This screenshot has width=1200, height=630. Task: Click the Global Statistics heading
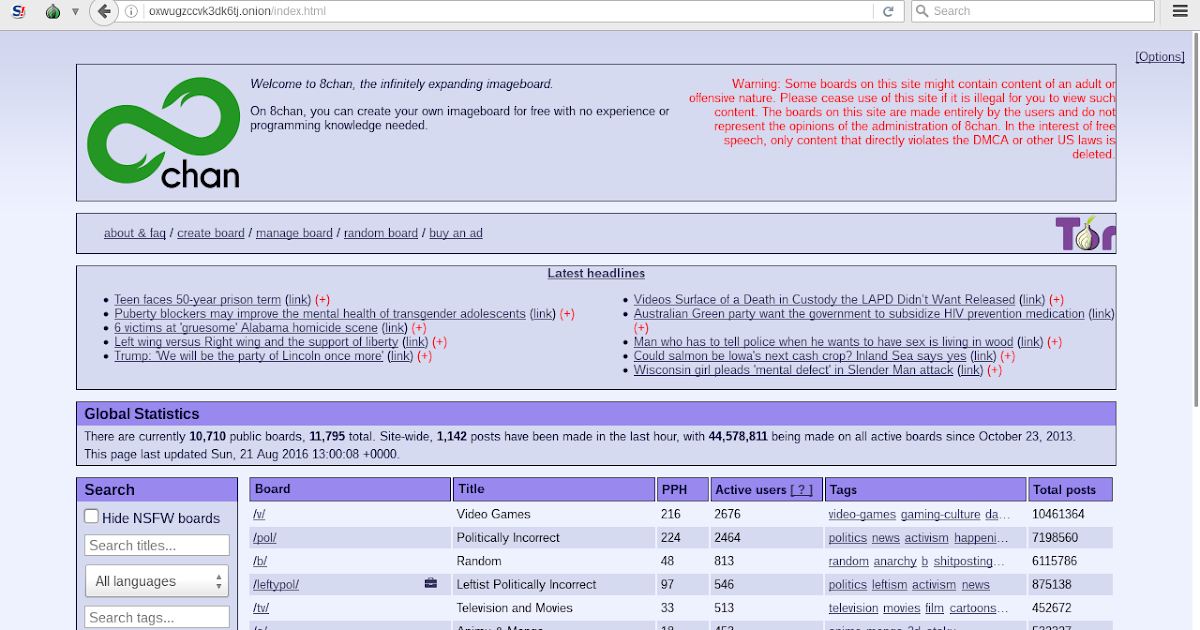142,414
